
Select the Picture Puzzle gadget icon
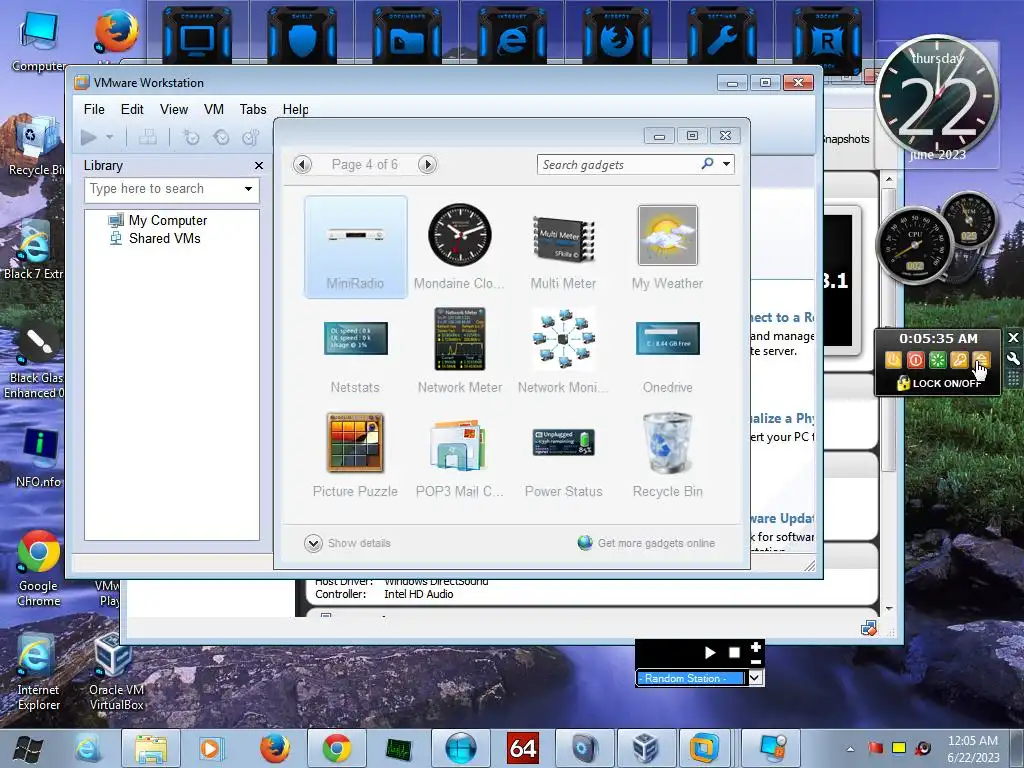pyautogui.click(x=355, y=442)
